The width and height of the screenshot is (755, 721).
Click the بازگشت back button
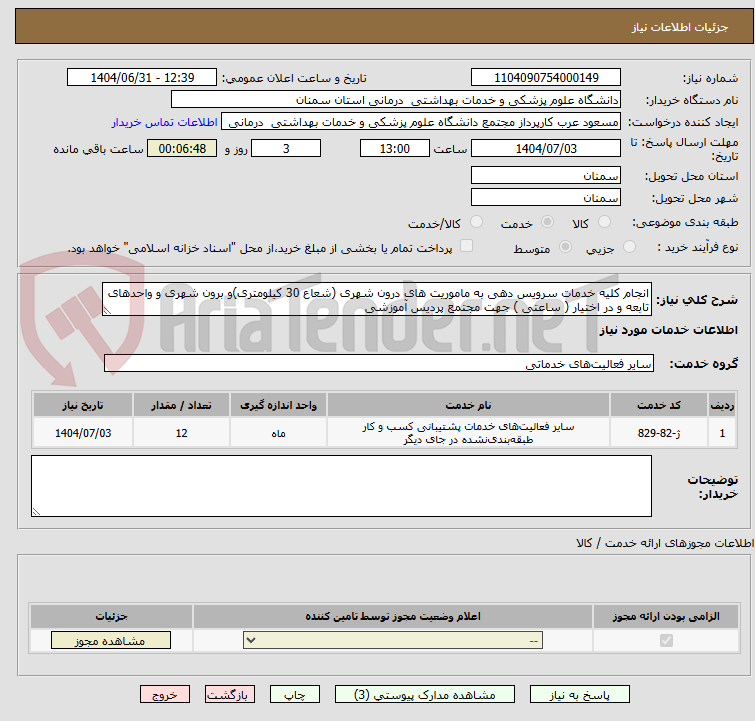(x=230, y=695)
